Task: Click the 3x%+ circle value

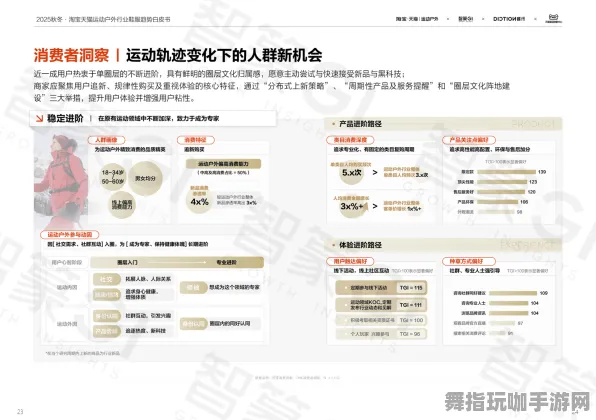Action: click(353, 206)
